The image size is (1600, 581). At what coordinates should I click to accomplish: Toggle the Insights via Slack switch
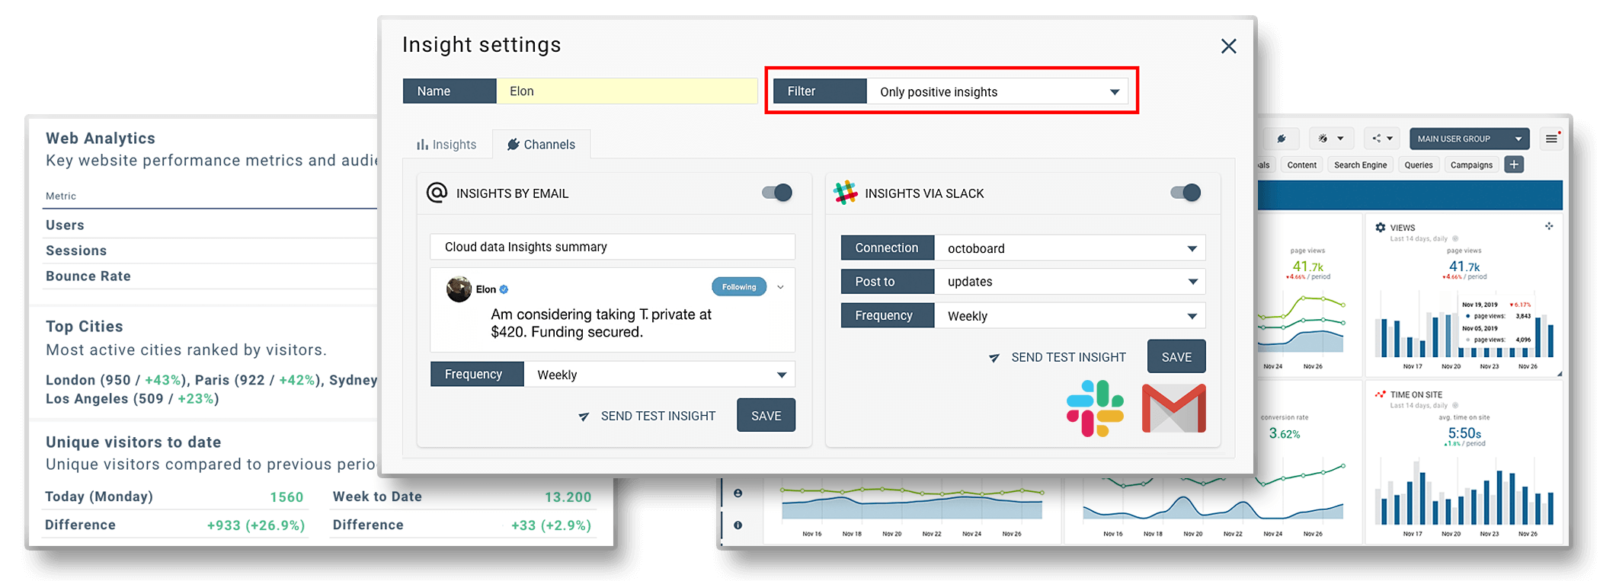pos(1186,193)
